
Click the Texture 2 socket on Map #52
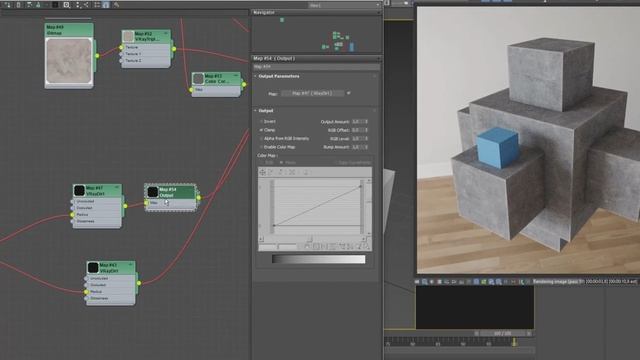tap(121, 60)
